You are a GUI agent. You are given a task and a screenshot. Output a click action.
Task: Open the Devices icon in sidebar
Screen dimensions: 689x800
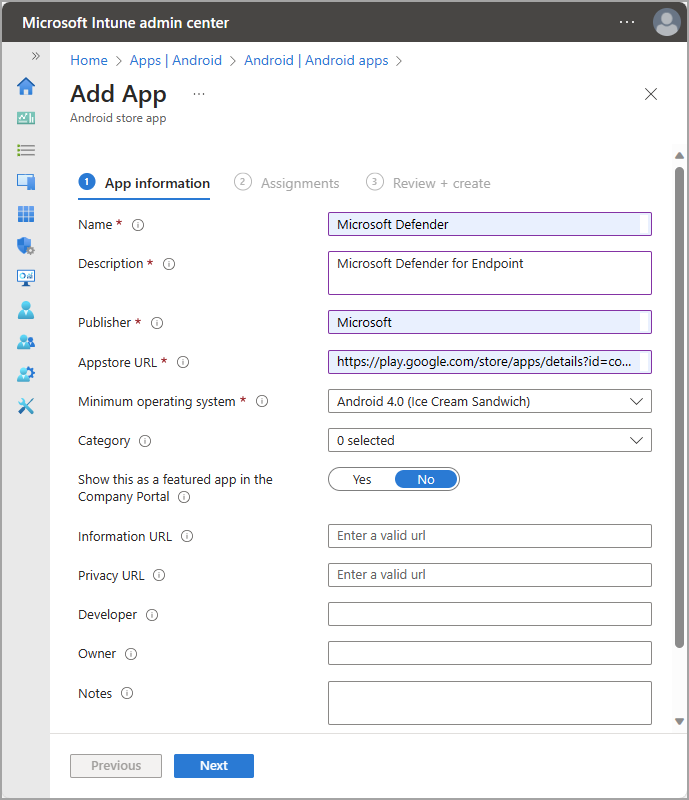pyautogui.click(x=26, y=182)
